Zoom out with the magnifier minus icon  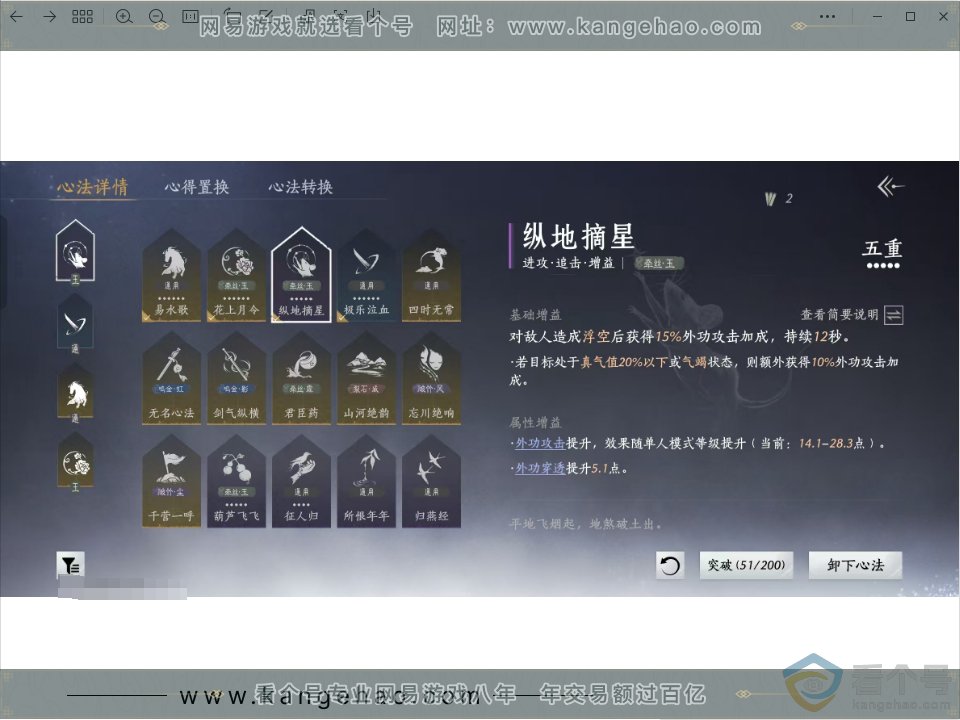[157, 17]
